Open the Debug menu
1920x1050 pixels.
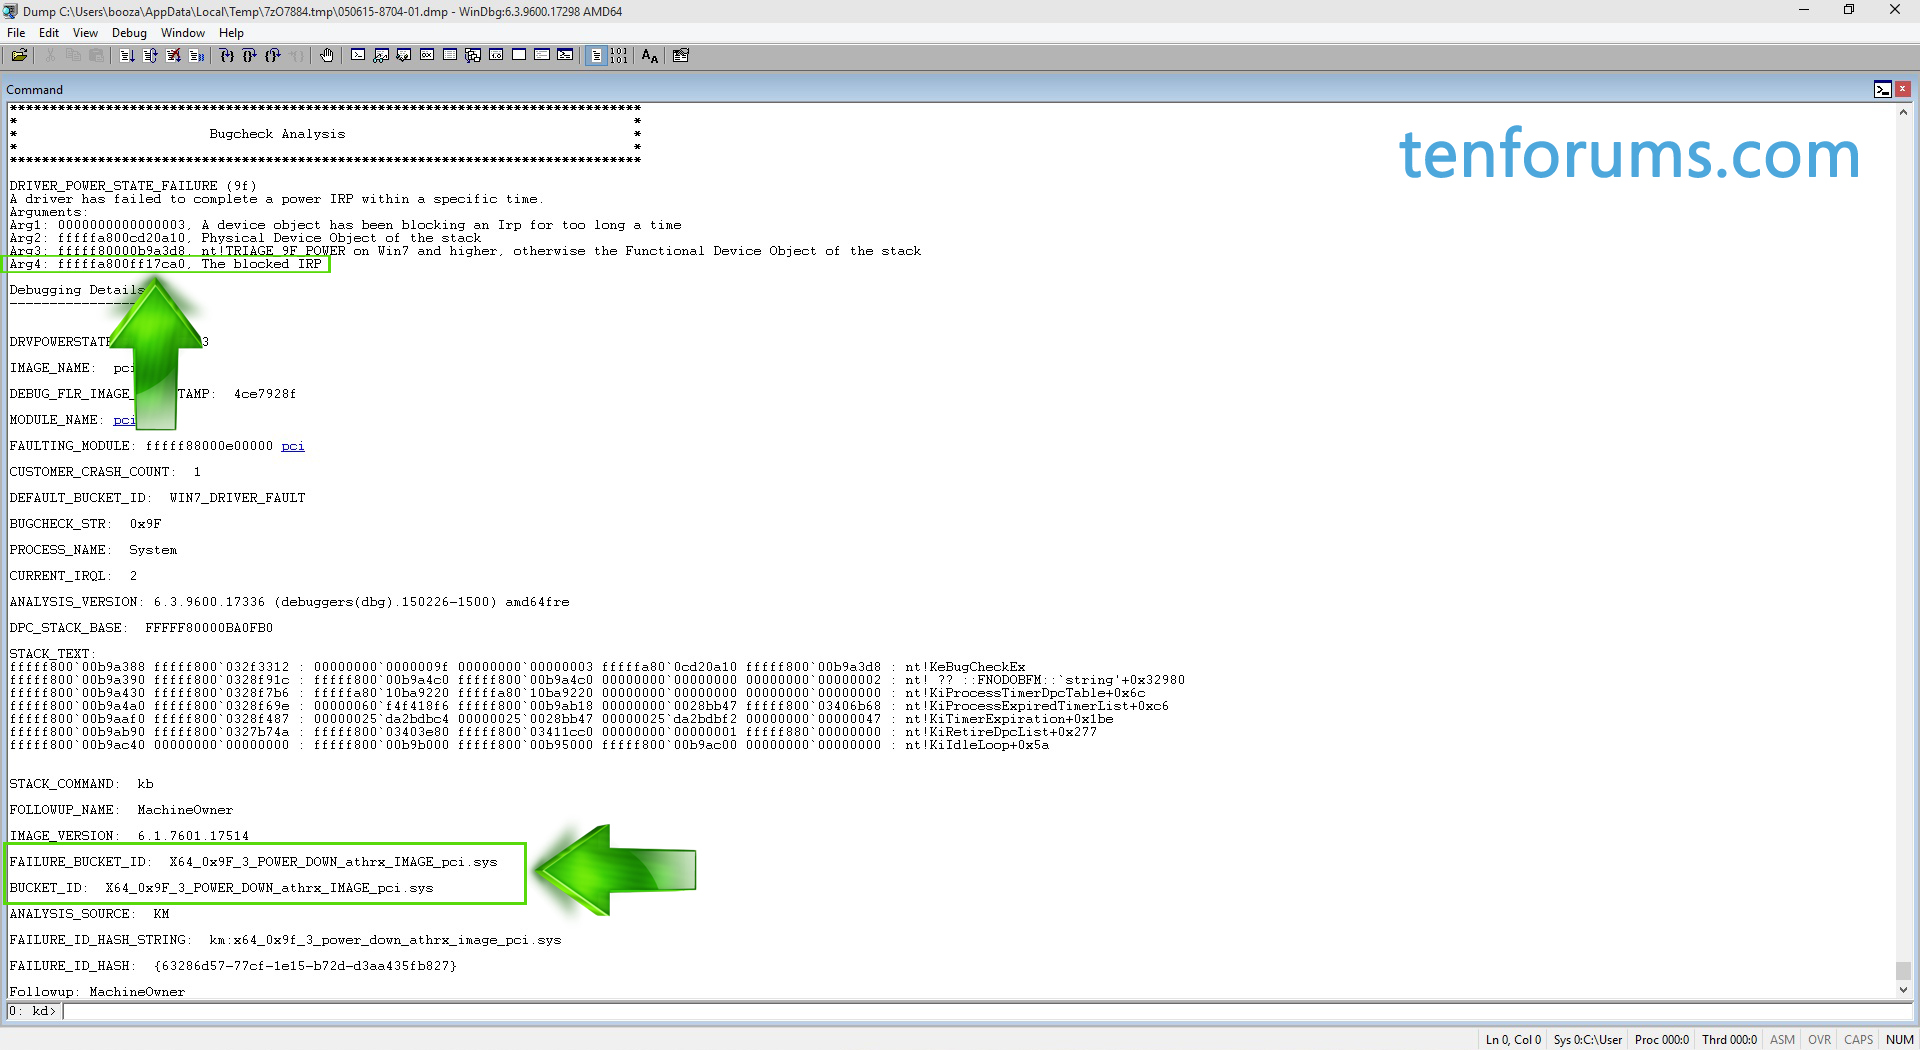pos(130,32)
